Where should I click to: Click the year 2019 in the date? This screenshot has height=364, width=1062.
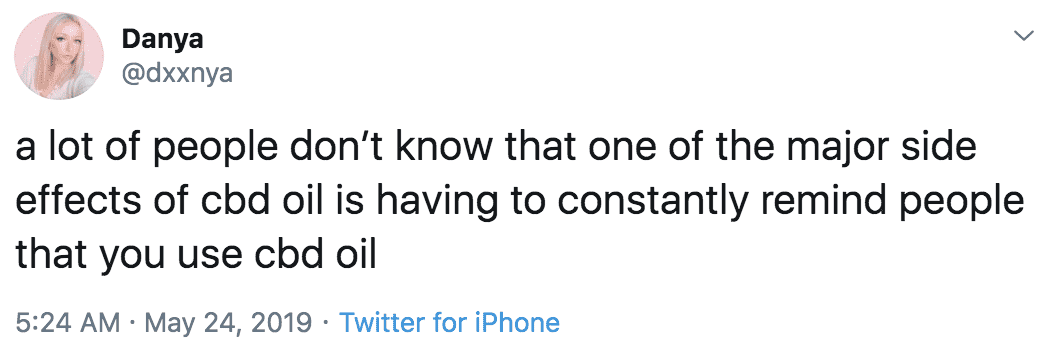coord(280,322)
